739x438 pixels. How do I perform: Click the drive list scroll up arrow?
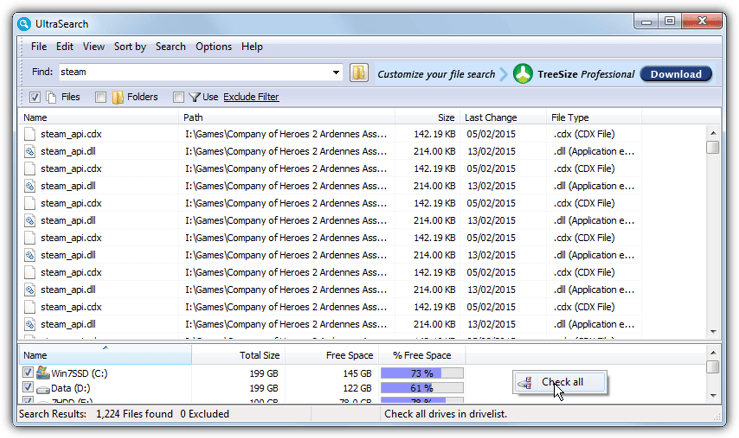coord(713,352)
